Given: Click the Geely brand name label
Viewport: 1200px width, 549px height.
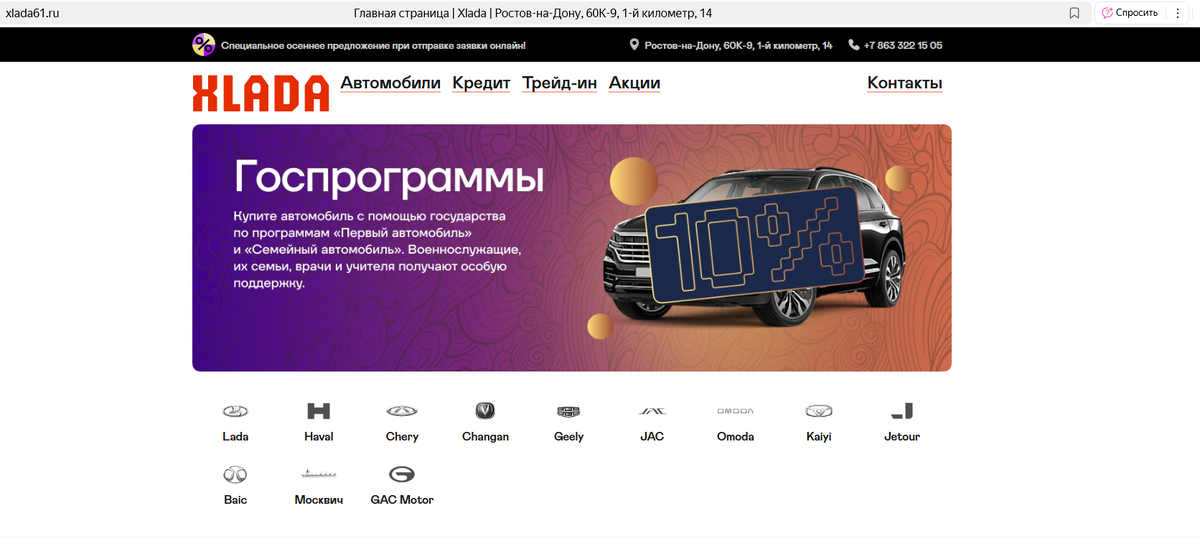Looking at the screenshot, I should pyautogui.click(x=569, y=437).
